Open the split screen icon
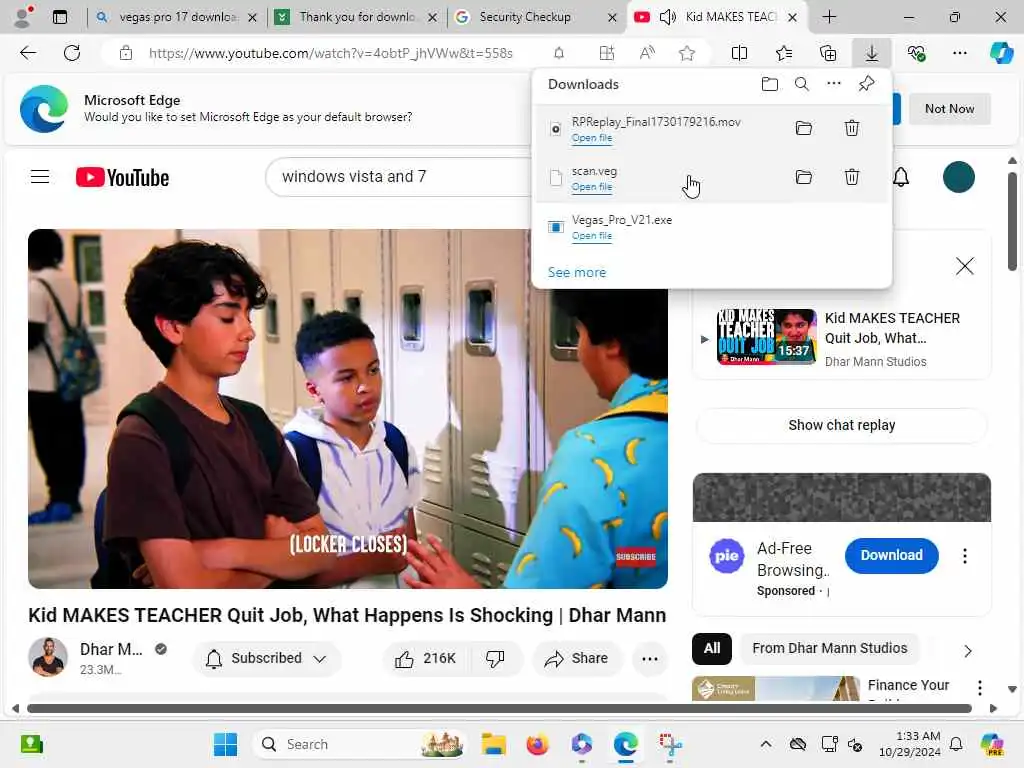 point(739,53)
